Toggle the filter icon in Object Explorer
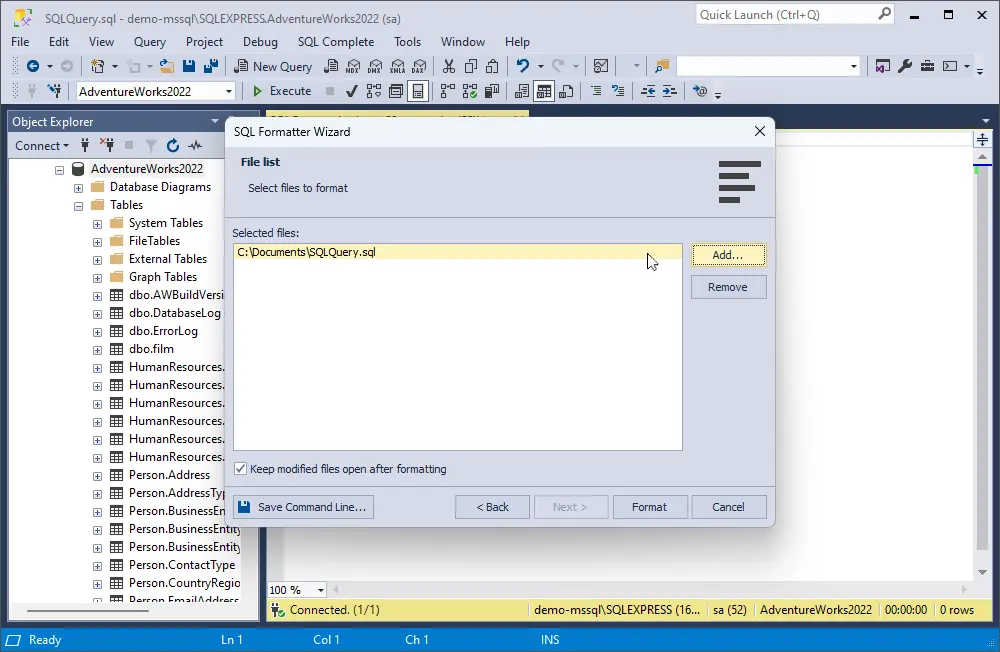This screenshot has height=652, width=1000. [x=150, y=145]
